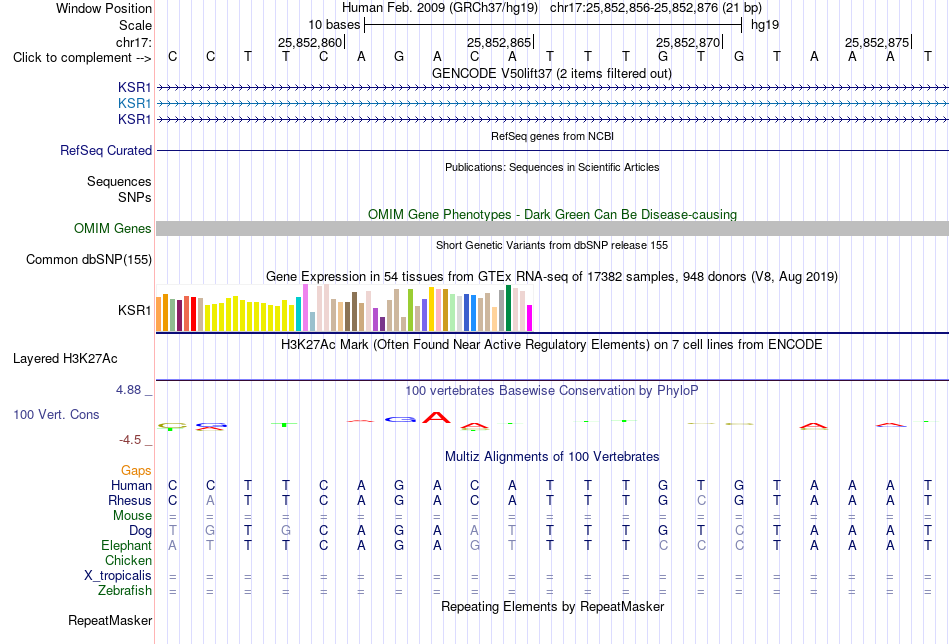Image resolution: width=950 pixels, height=644 pixels.
Task: Open the RepeatMasker track label
Action: (x=110, y=620)
